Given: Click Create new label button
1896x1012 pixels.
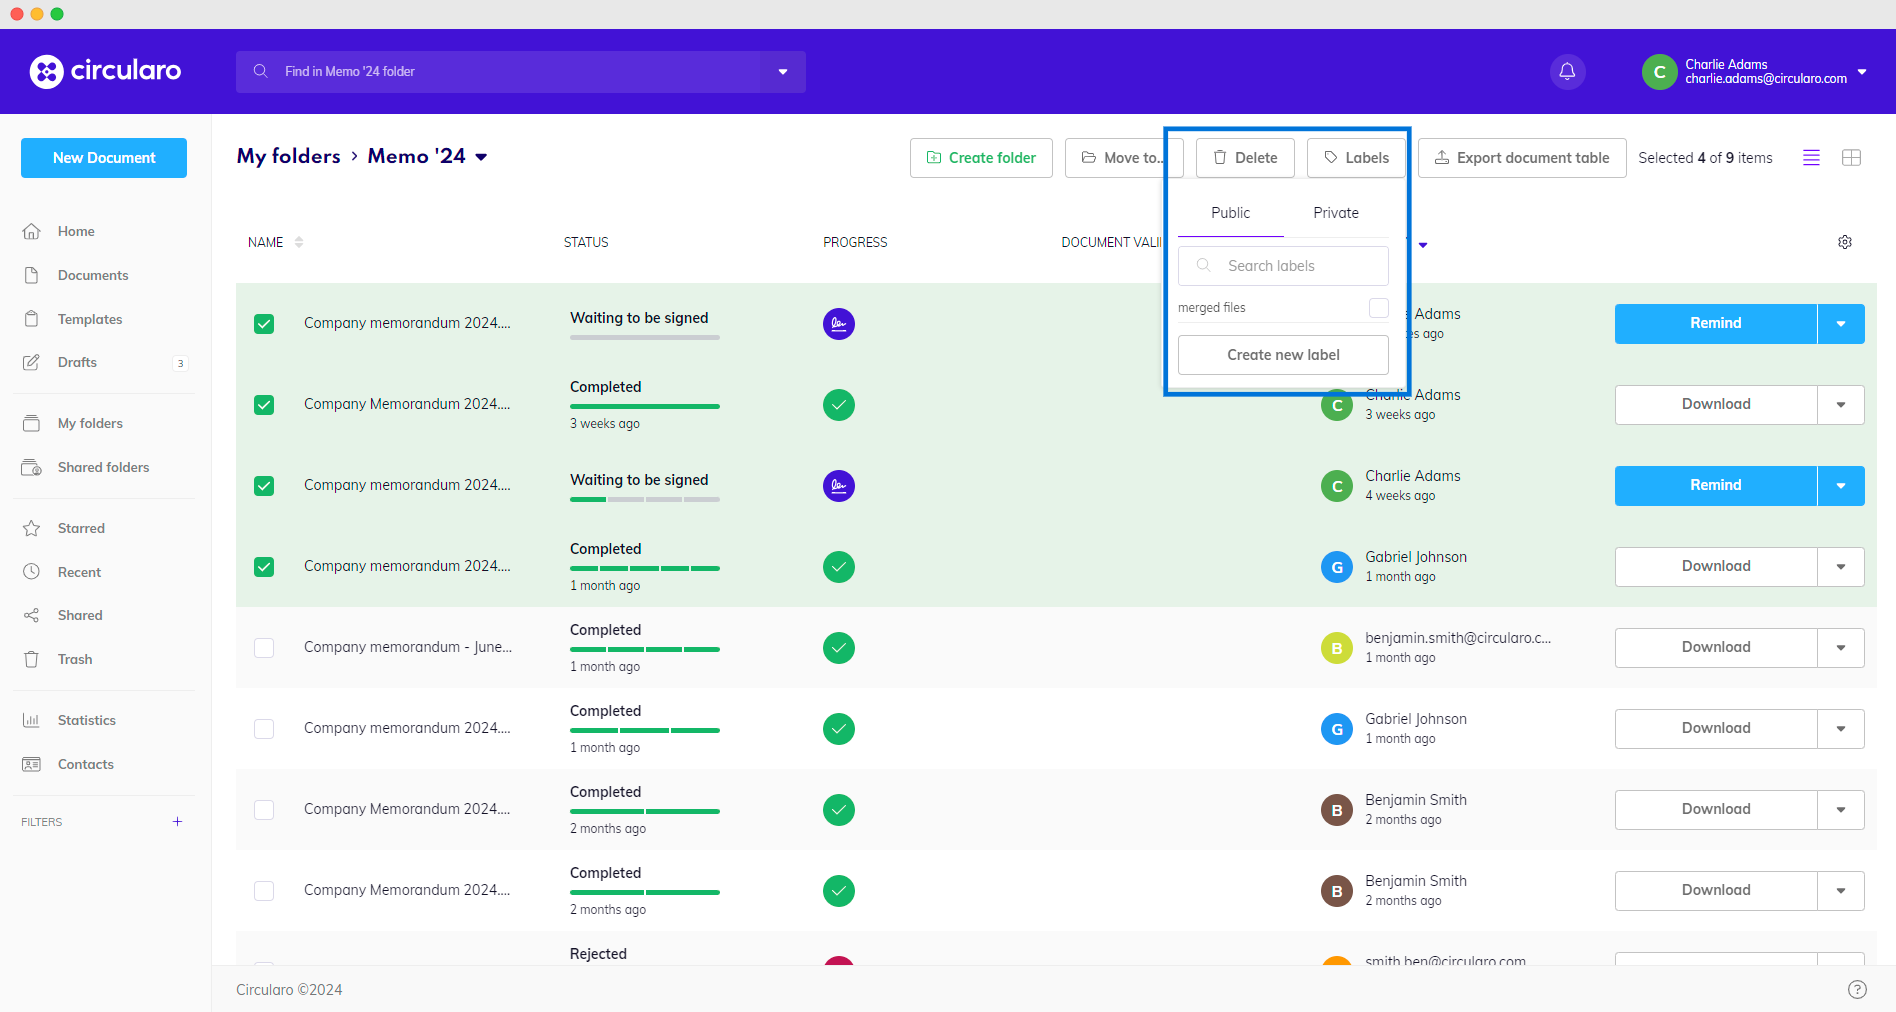Looking at the screenshot, I should (1283, 355).
